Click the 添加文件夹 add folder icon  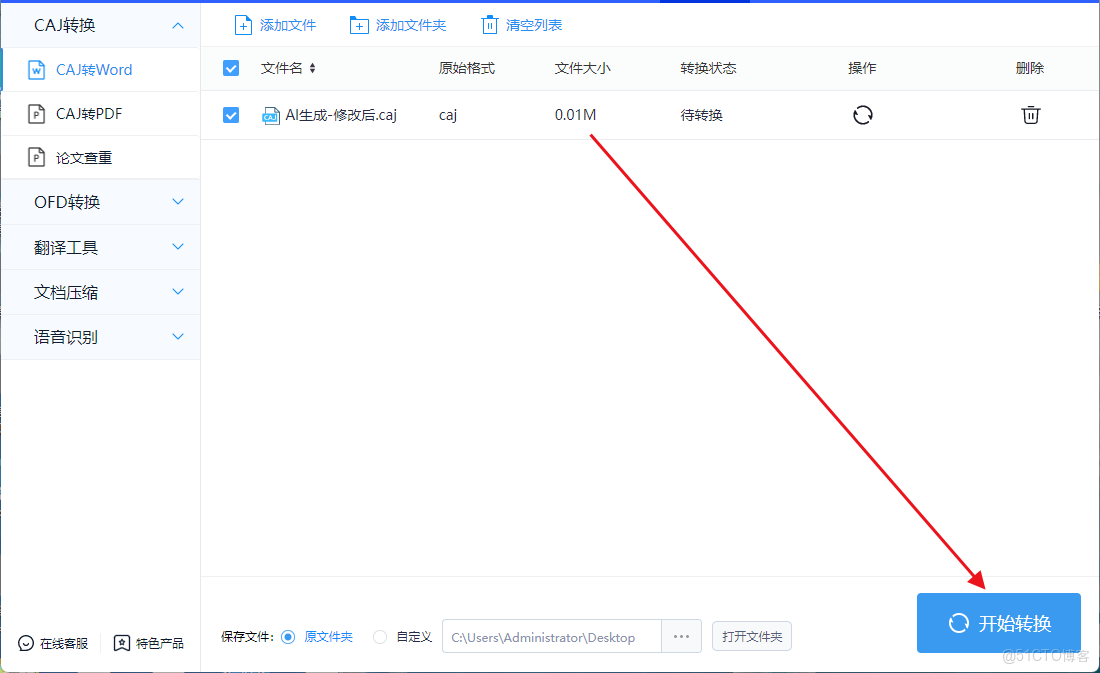tap(360, 24)
